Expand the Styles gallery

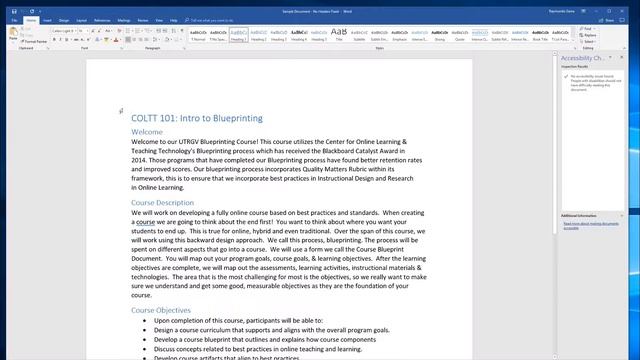(x=573, y=40)
